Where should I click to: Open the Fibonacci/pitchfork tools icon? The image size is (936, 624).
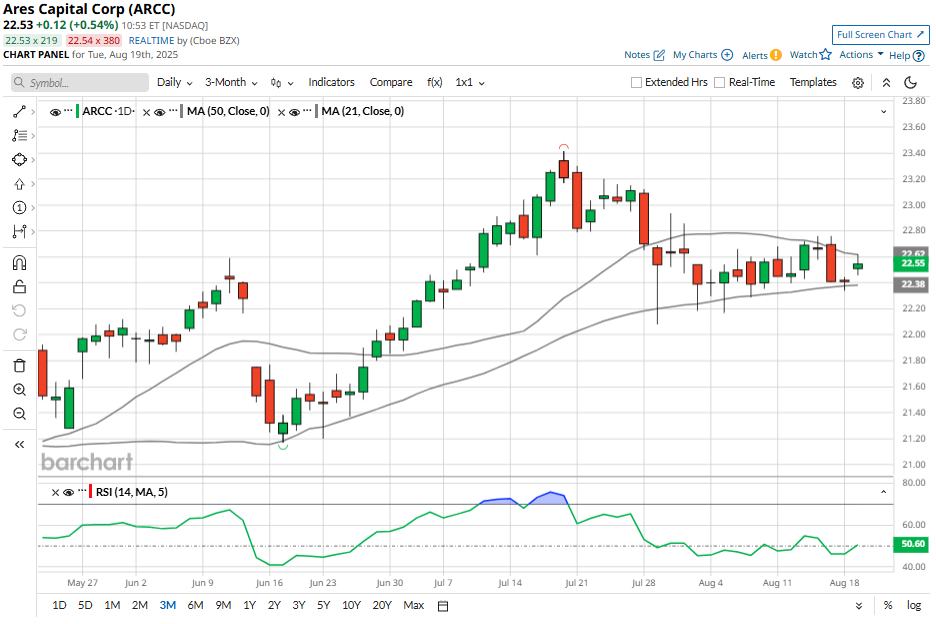pyautogui.click(x=19, y=136)
